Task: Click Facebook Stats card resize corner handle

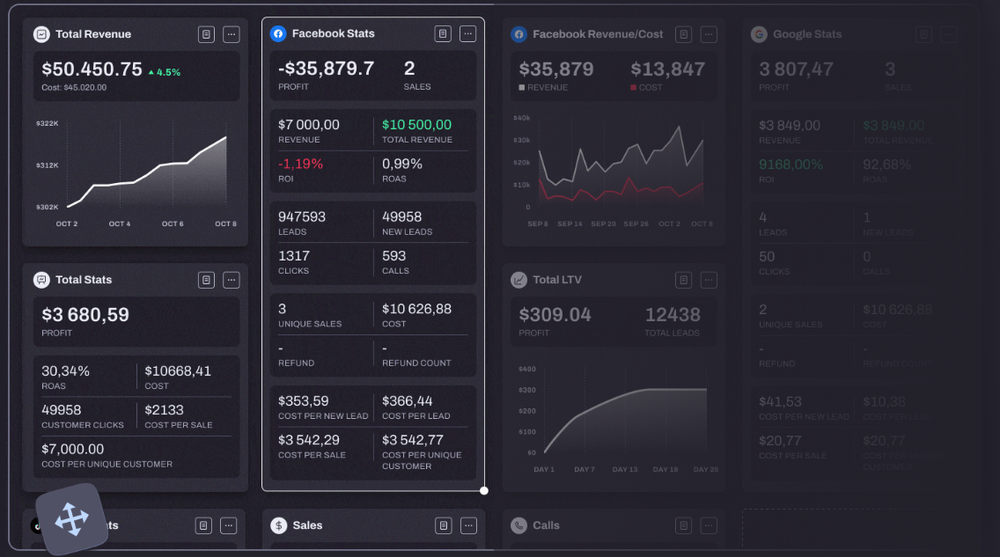Action: (x=484, y=491)
